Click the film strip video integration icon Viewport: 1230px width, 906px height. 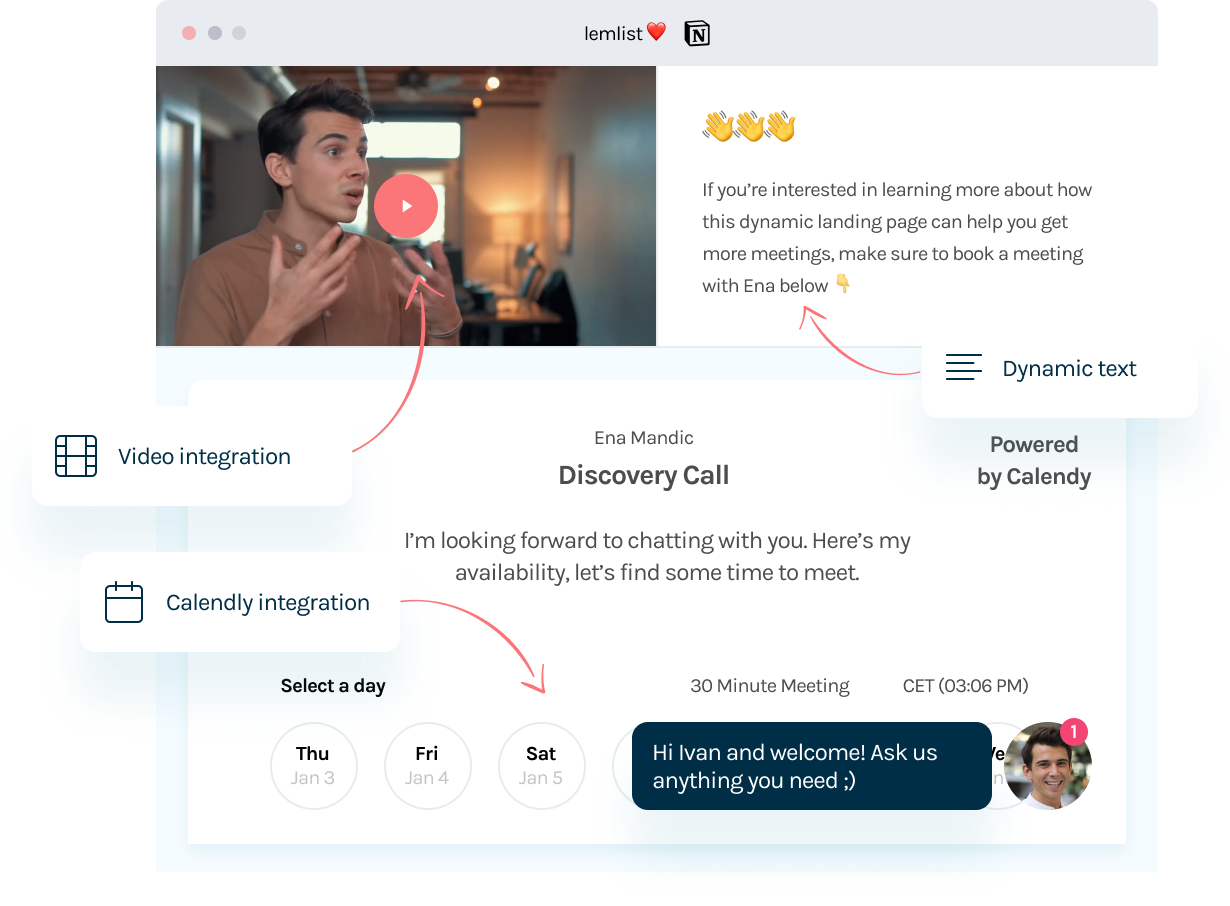click(x=76, y=456)
